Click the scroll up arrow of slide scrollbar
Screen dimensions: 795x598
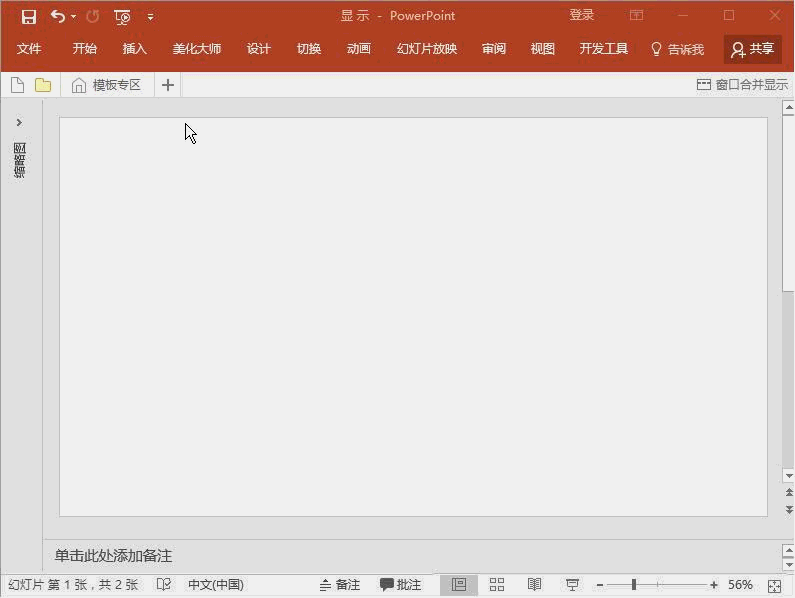click(x=788, y=108)
